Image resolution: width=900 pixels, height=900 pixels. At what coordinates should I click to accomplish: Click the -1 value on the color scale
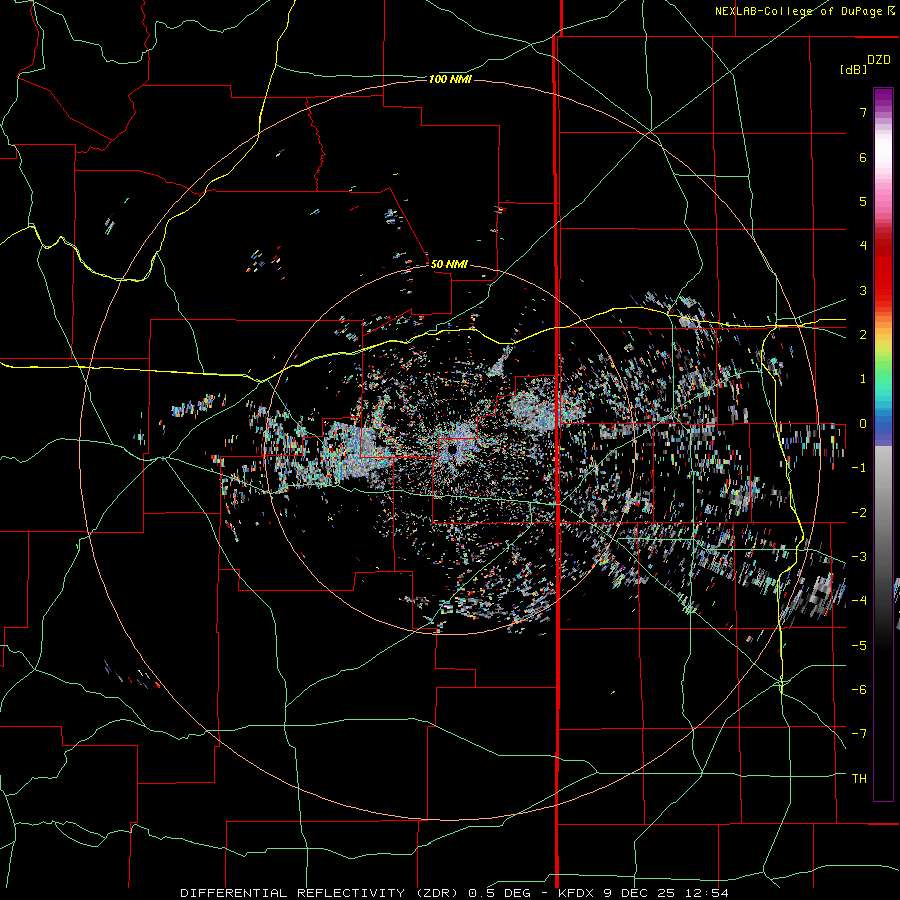[x=859, y=468]
